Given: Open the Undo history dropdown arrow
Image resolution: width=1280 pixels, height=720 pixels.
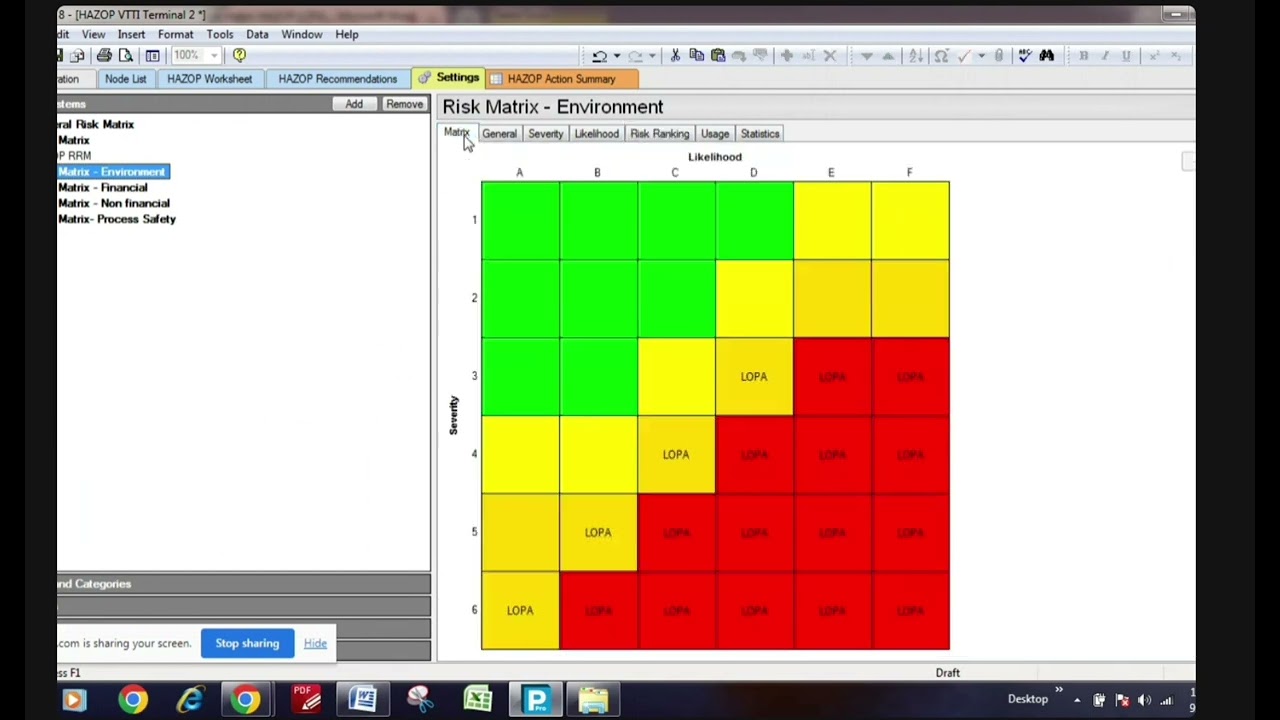Looking at the screenshot, I should click(x=616, y=56).
